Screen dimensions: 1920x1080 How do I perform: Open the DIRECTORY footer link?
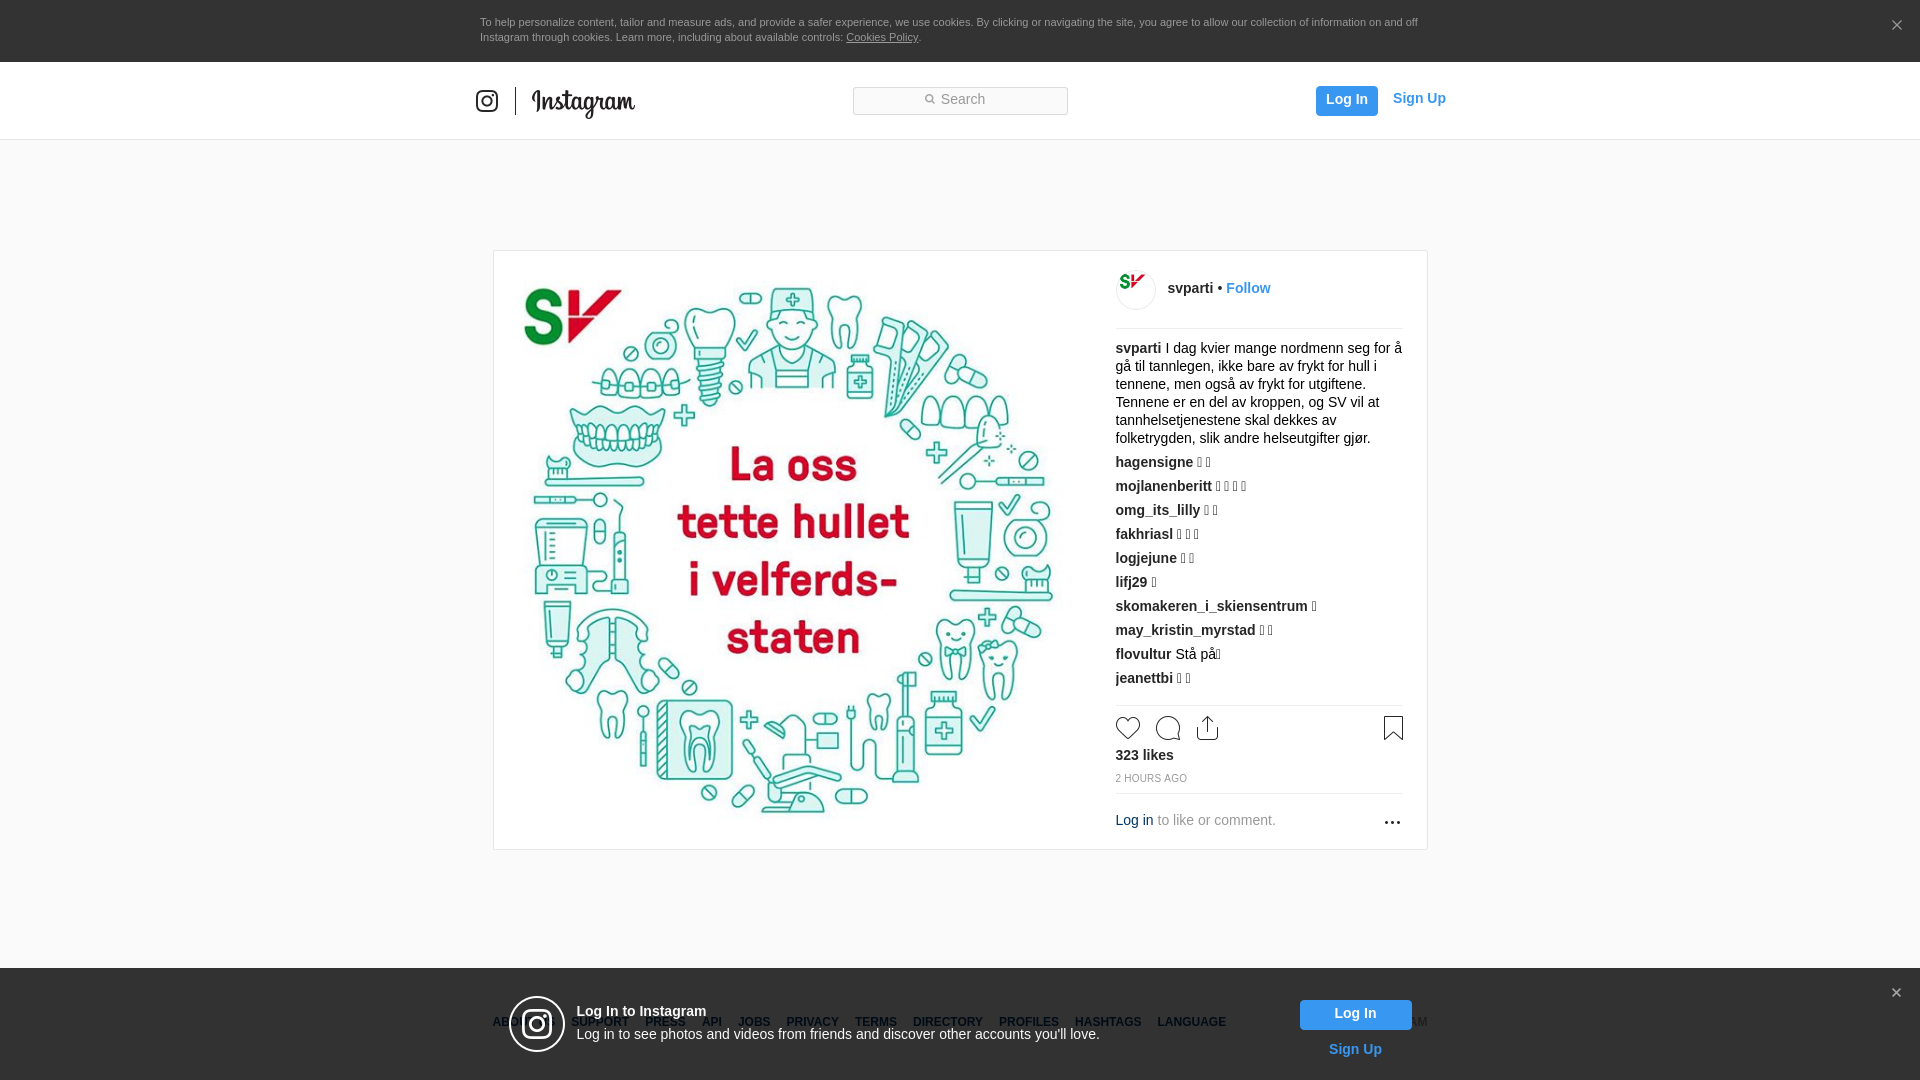(x=948, y=1022)
